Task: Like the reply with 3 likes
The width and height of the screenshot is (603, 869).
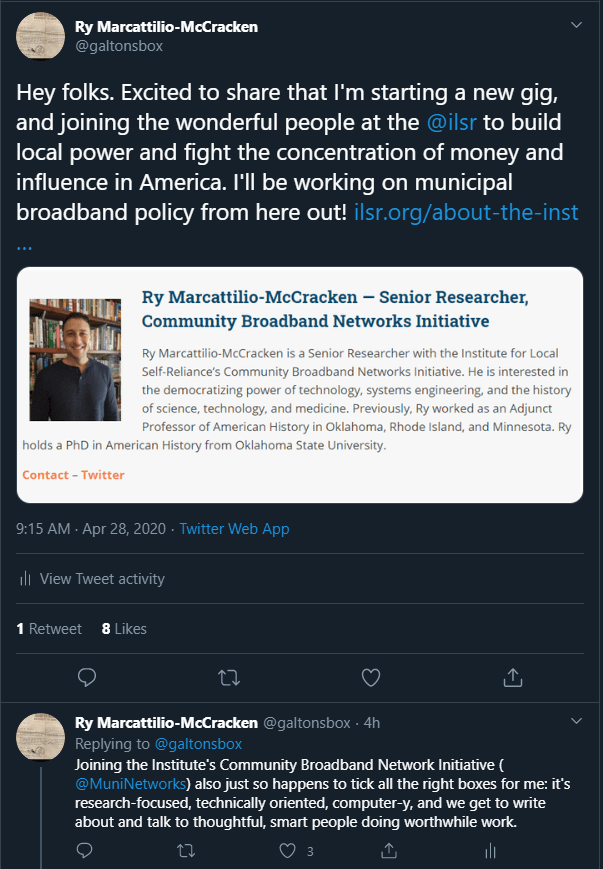Action: coord(289,851)
